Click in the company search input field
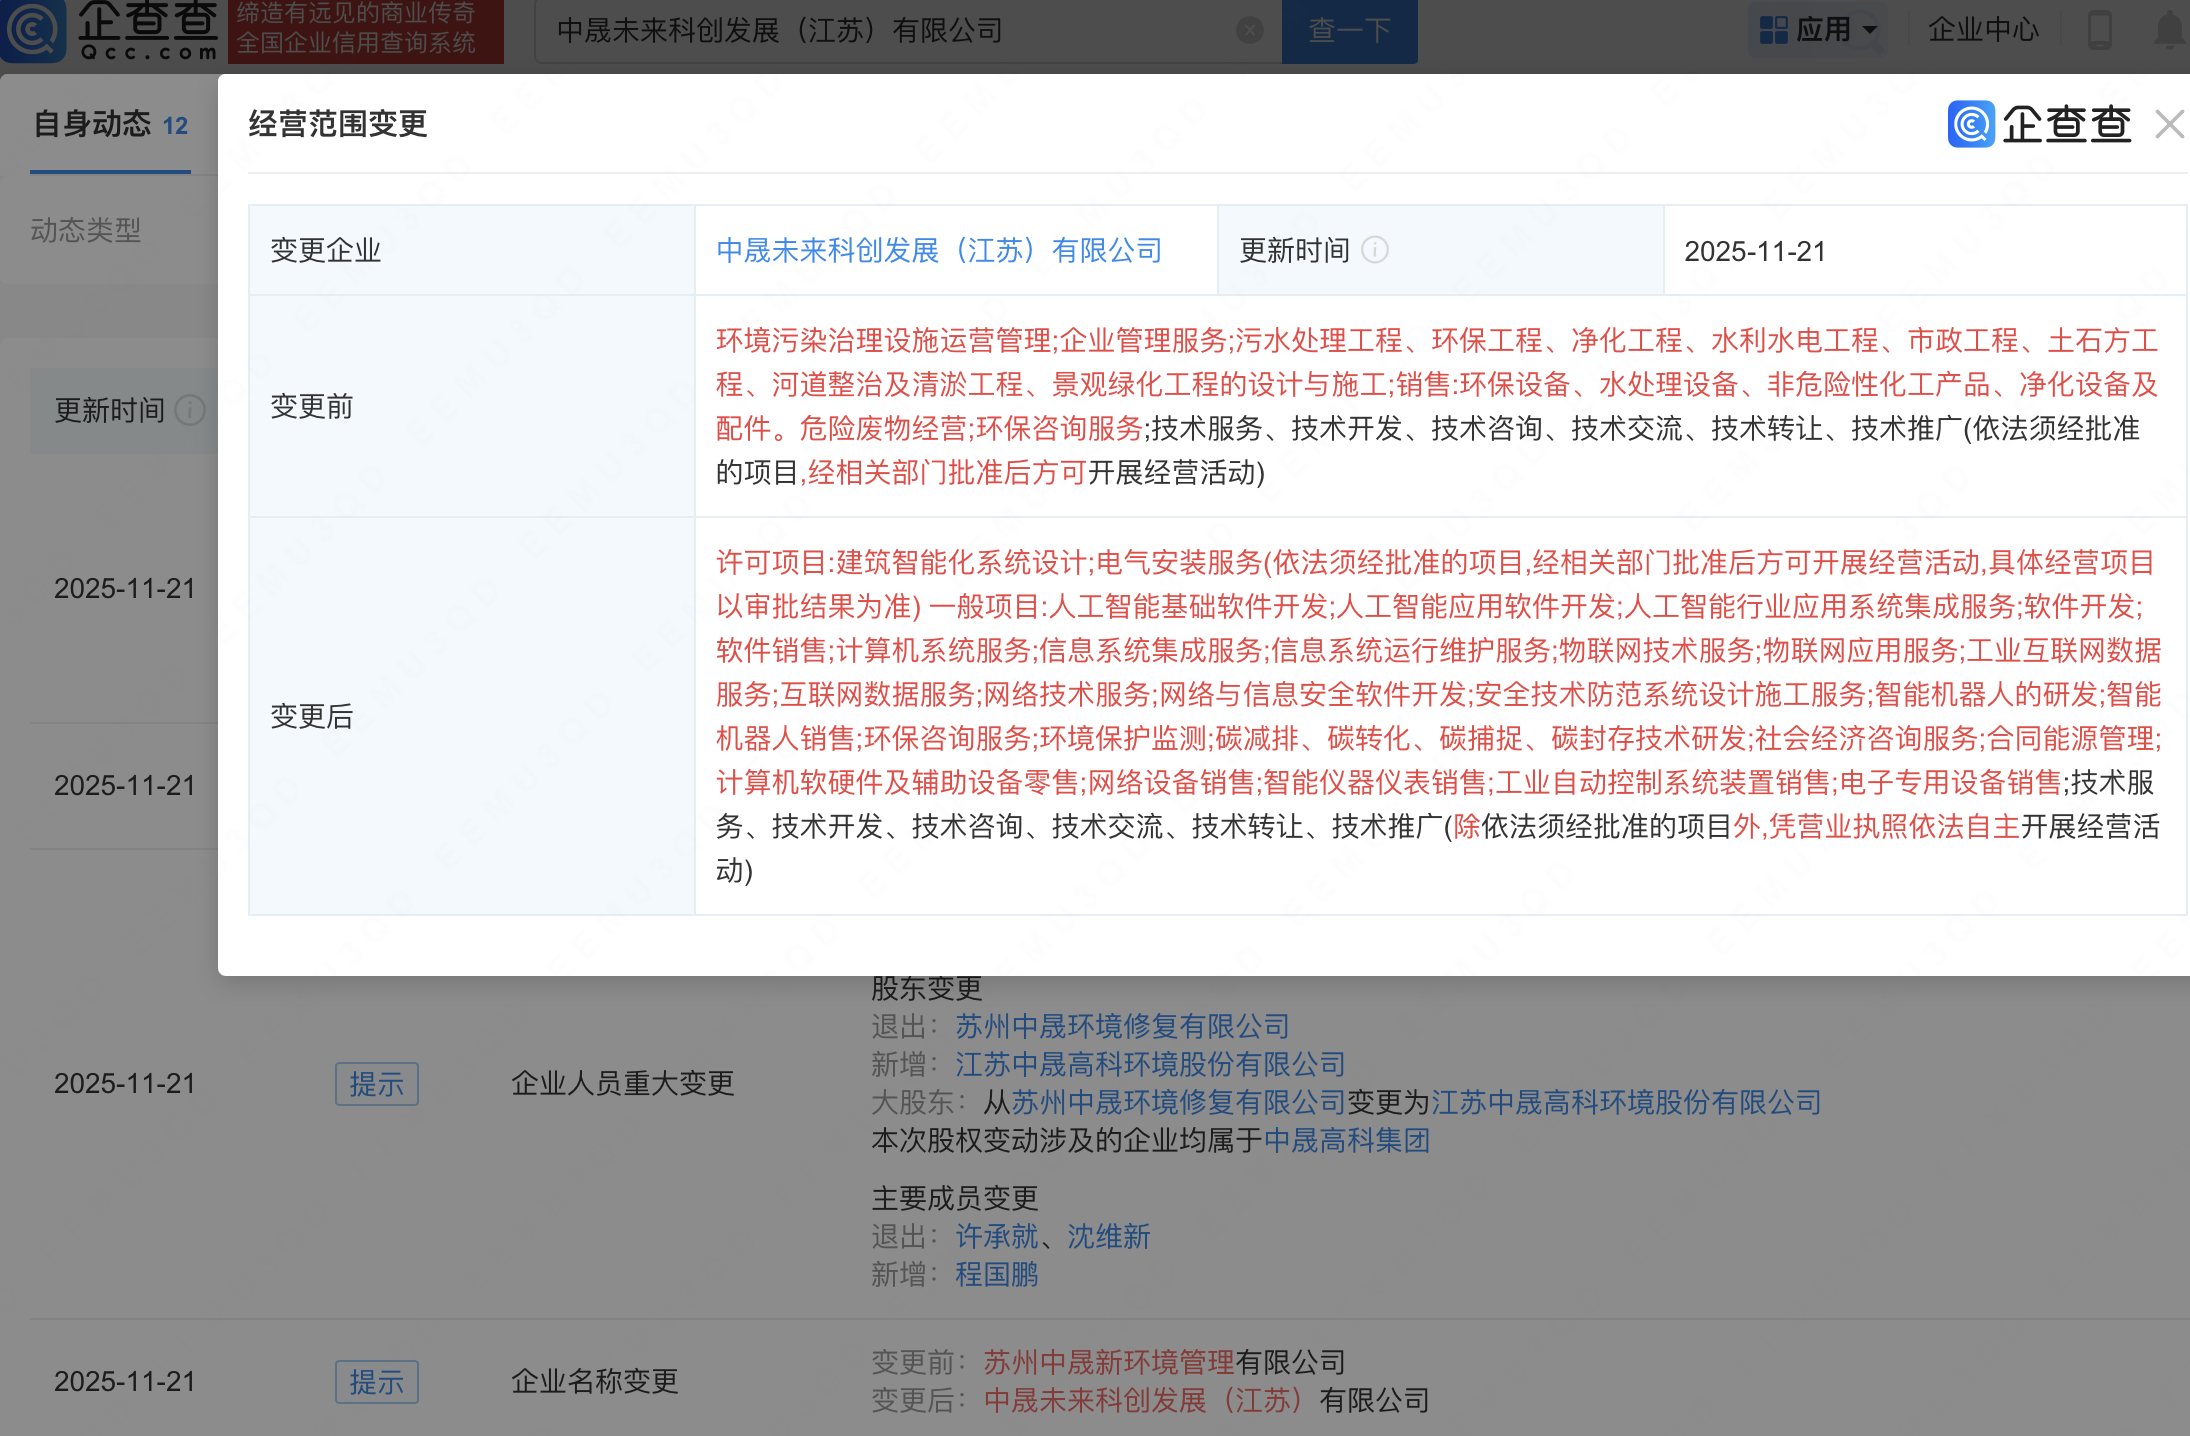2190x1436 pixels. pos(880,31)
